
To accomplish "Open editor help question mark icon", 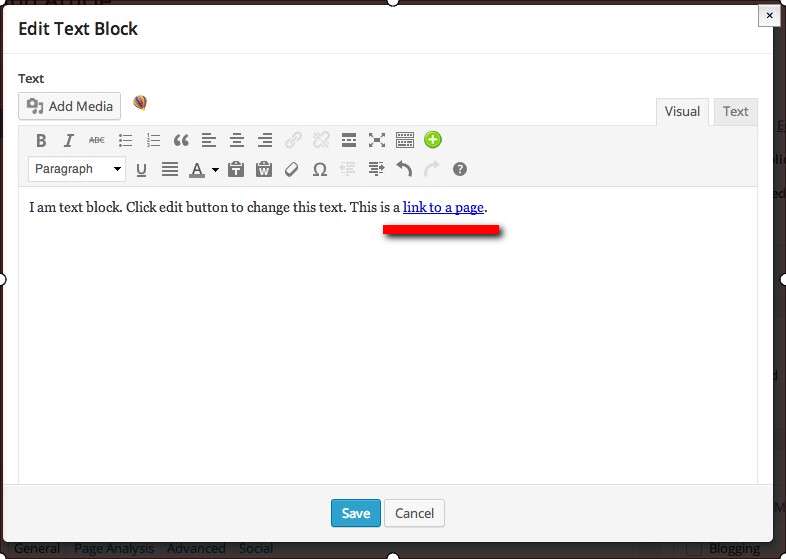I will [460, 170].
